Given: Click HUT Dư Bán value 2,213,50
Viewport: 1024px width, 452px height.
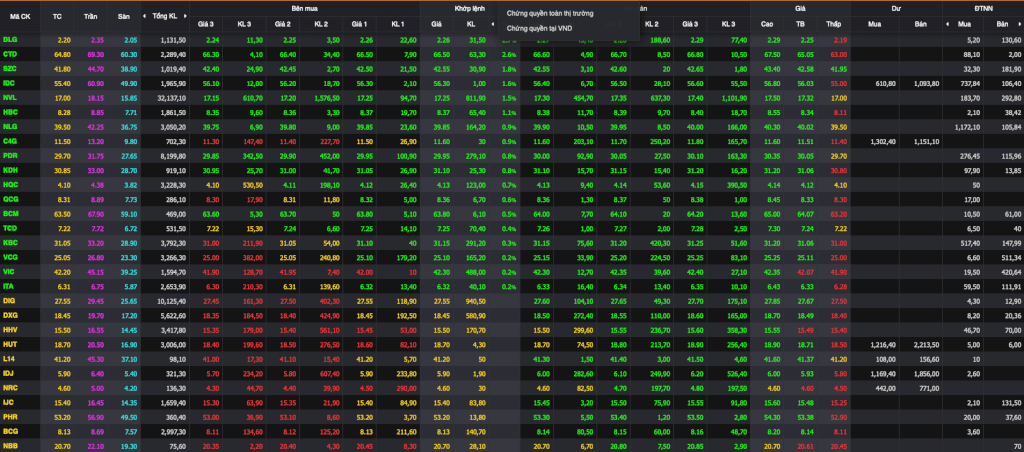Looking at the screenshot, I should click(x=927, y=343).
